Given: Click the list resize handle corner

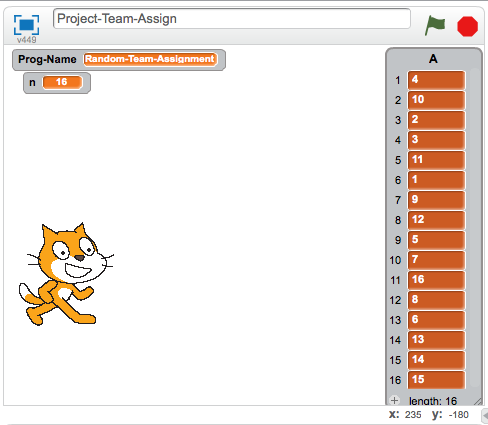Looking at the screenshot, I should pos(477,401).
